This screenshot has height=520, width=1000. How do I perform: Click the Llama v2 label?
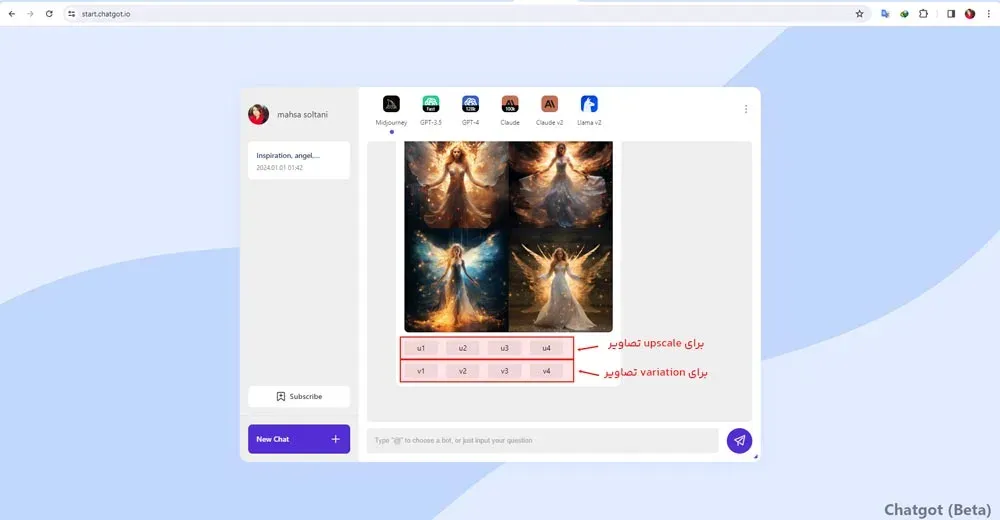tap(589, 123)
